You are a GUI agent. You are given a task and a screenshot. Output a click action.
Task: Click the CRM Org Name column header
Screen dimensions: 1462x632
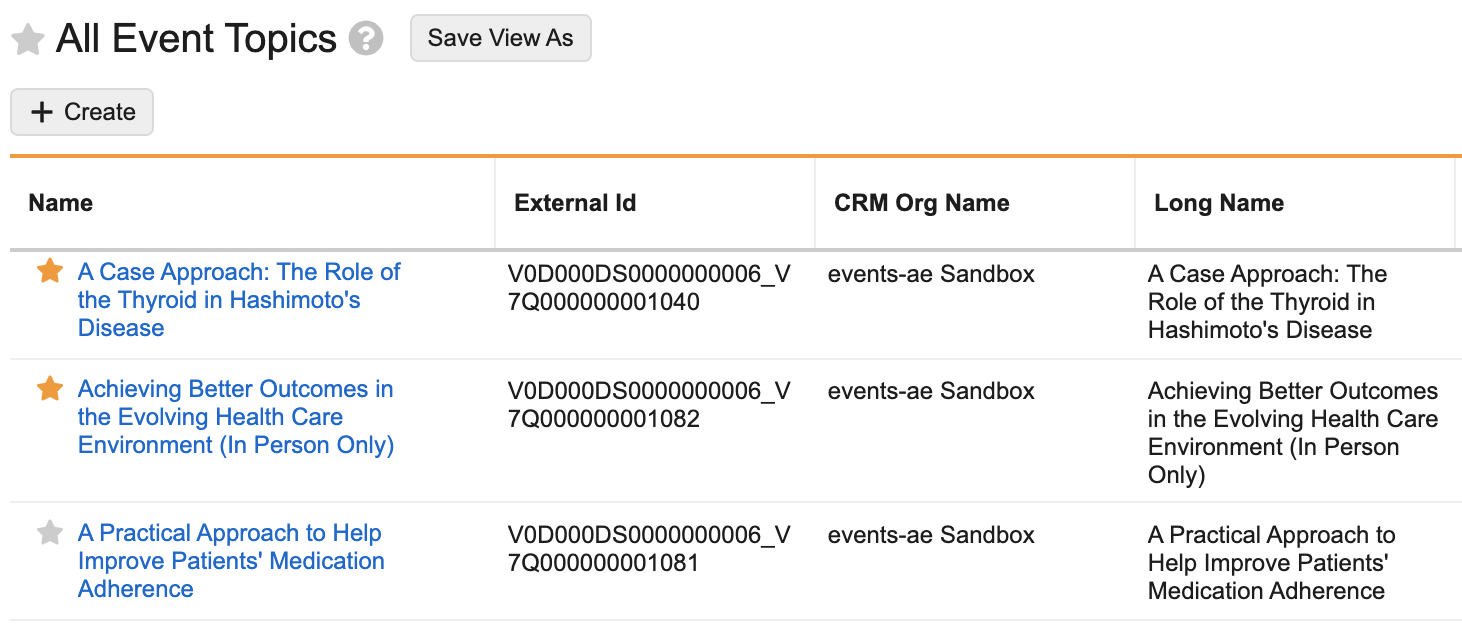click(921, 203)
